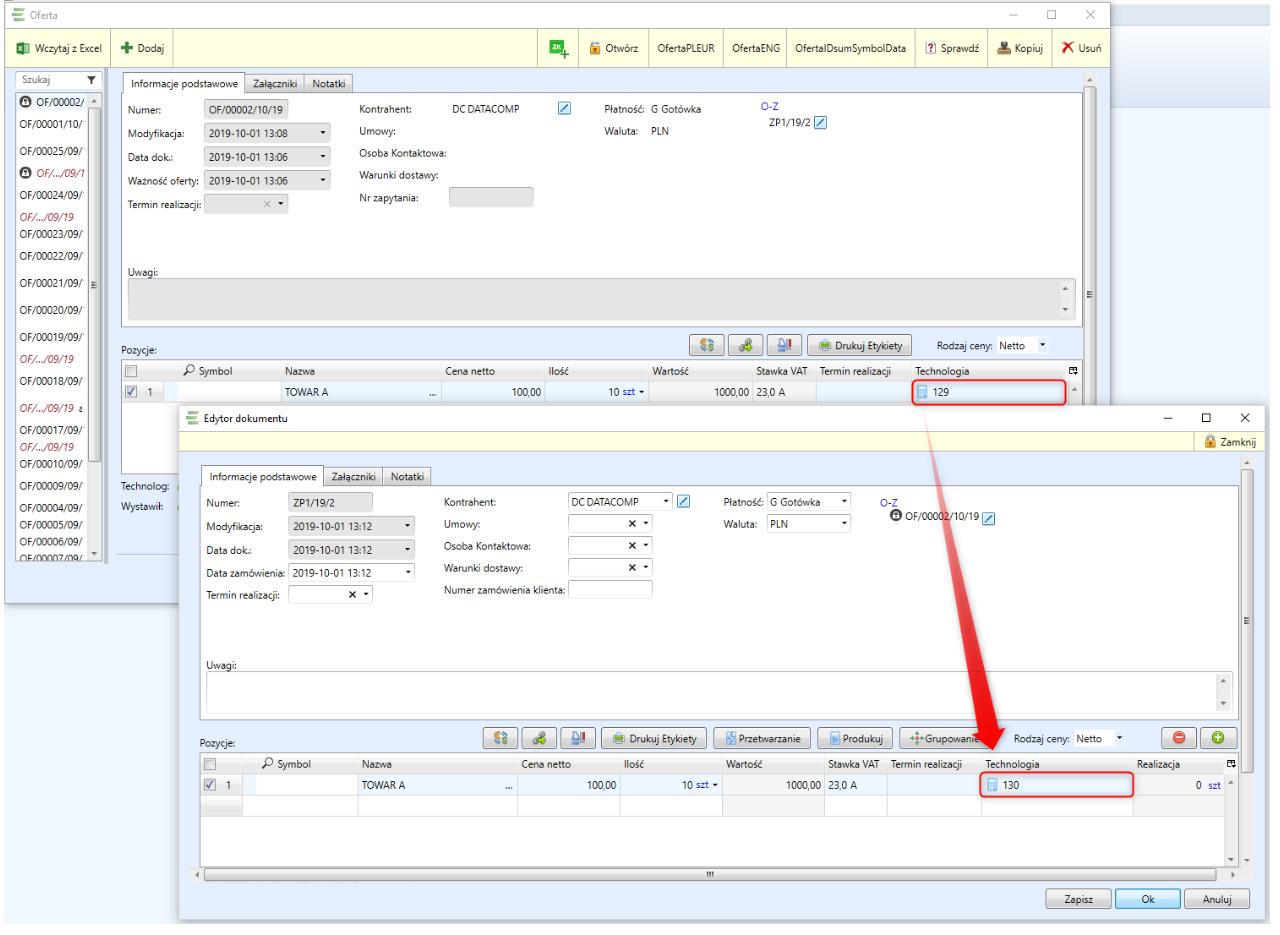The image size is (1280, 935).
Task: Click the green add position button
Action: (x=1218, y=738)
